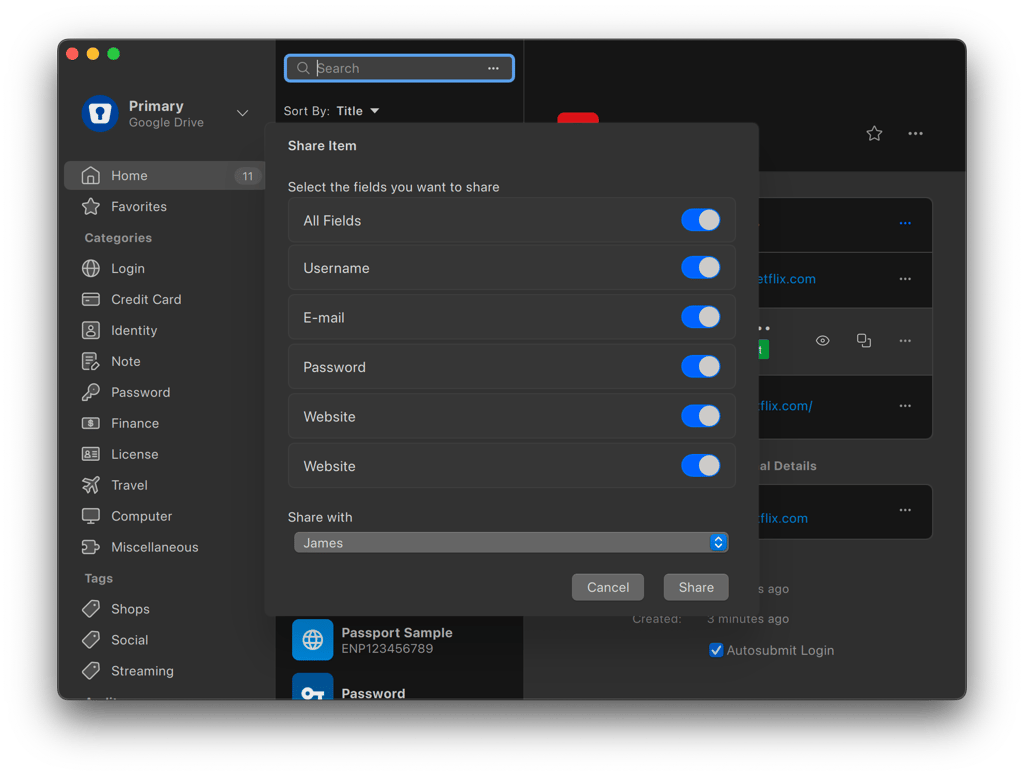Screen dimensions: 1024x776
Task: Click the Home house icon in sidebar
Action: [91, 176]
